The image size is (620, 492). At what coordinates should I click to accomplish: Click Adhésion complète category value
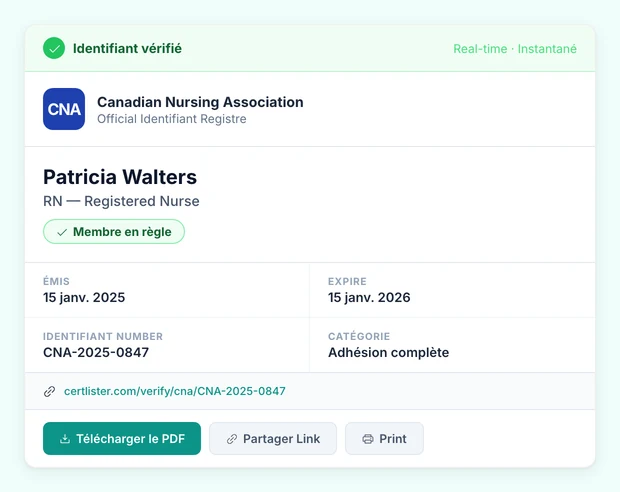388,352
